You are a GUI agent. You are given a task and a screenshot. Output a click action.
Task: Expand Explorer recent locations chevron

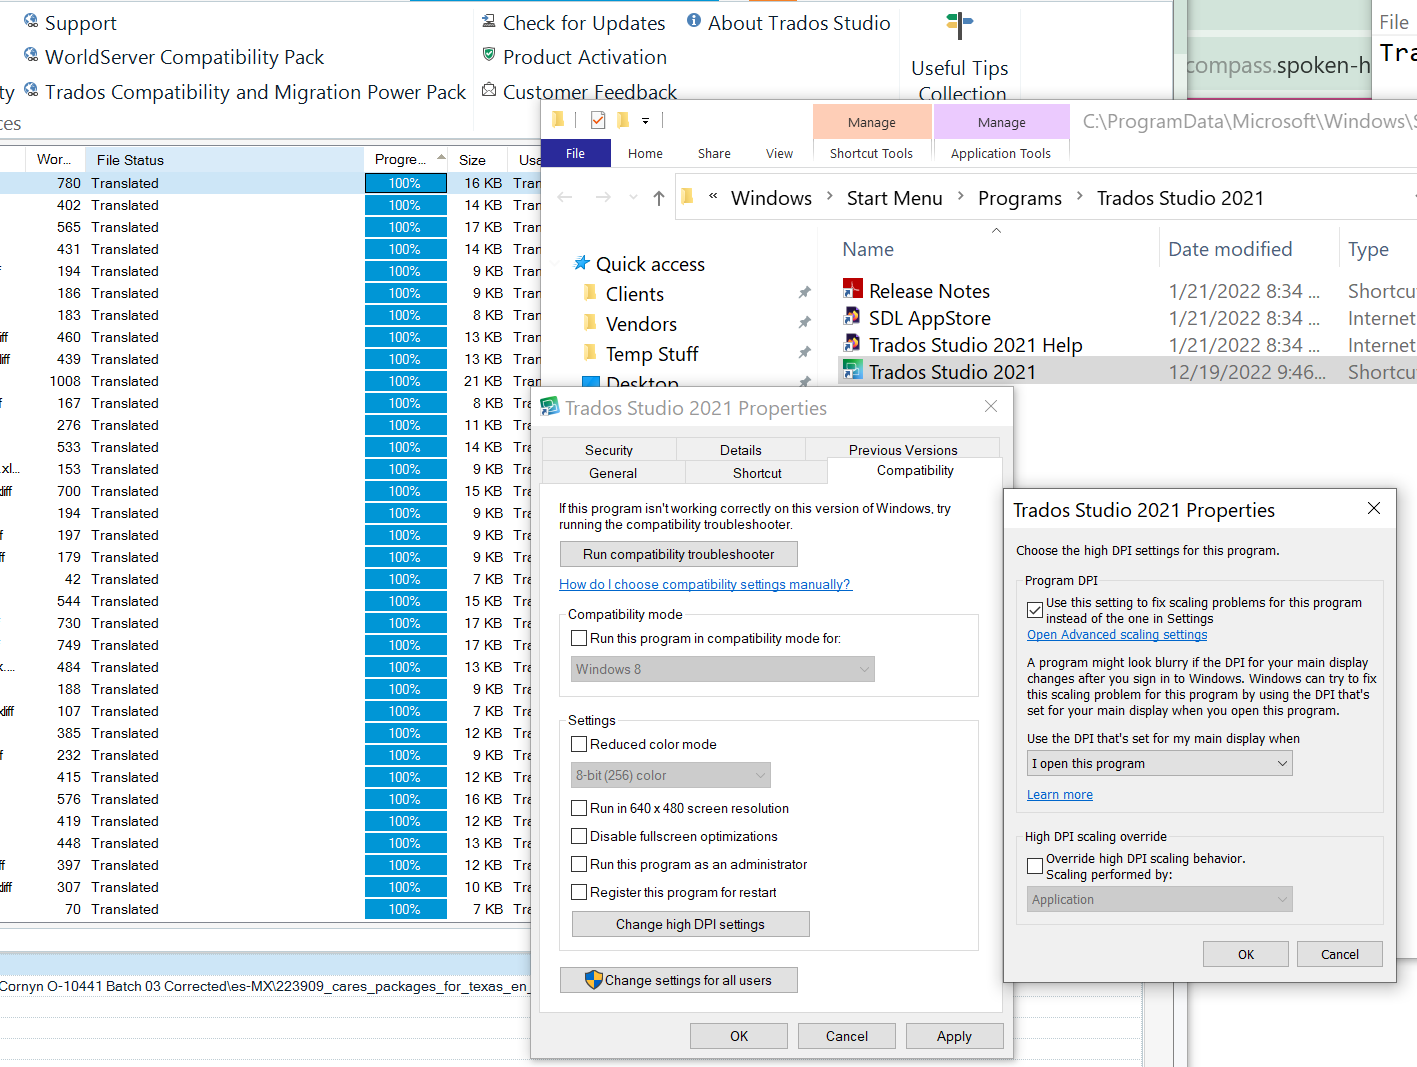[633, 198]
